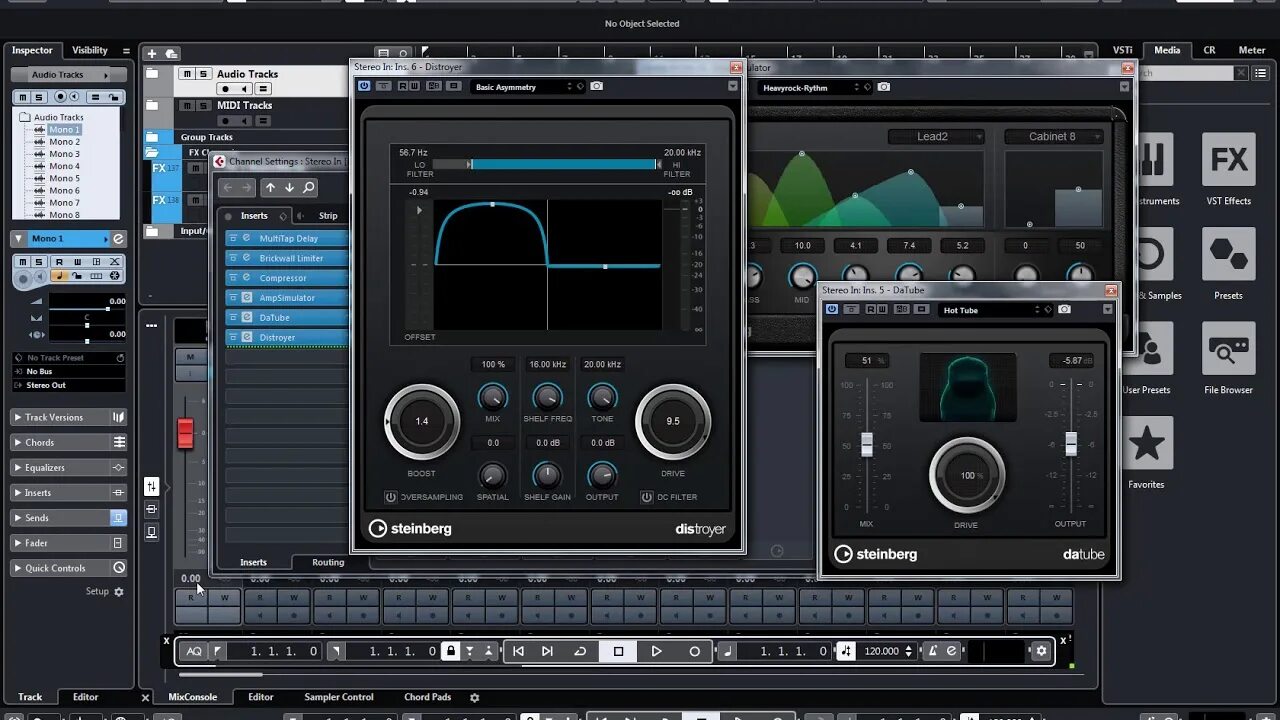The image size is (1280, 720).
Task: Click the Tone knob in Distroyer
Action: pyautogui.click(x=602, y=397)
